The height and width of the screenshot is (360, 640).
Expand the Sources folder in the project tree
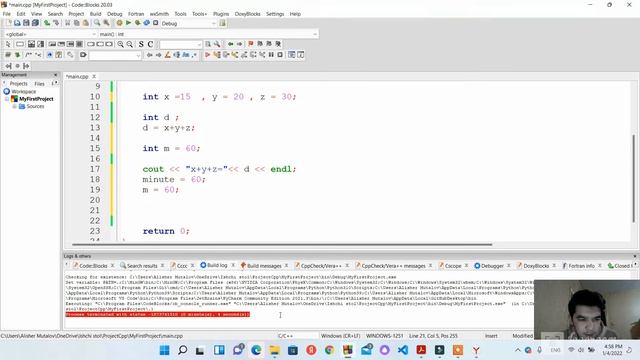tap(15, 107)
